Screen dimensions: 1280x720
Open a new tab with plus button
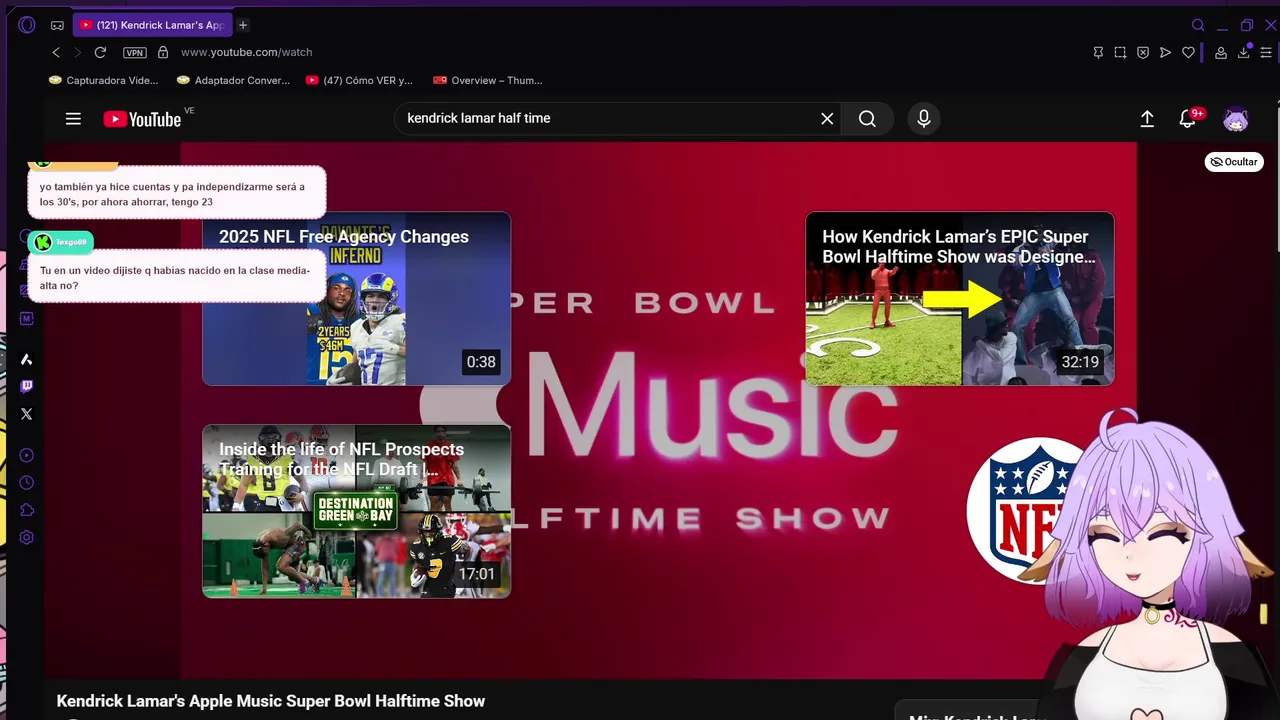[242, 25]
